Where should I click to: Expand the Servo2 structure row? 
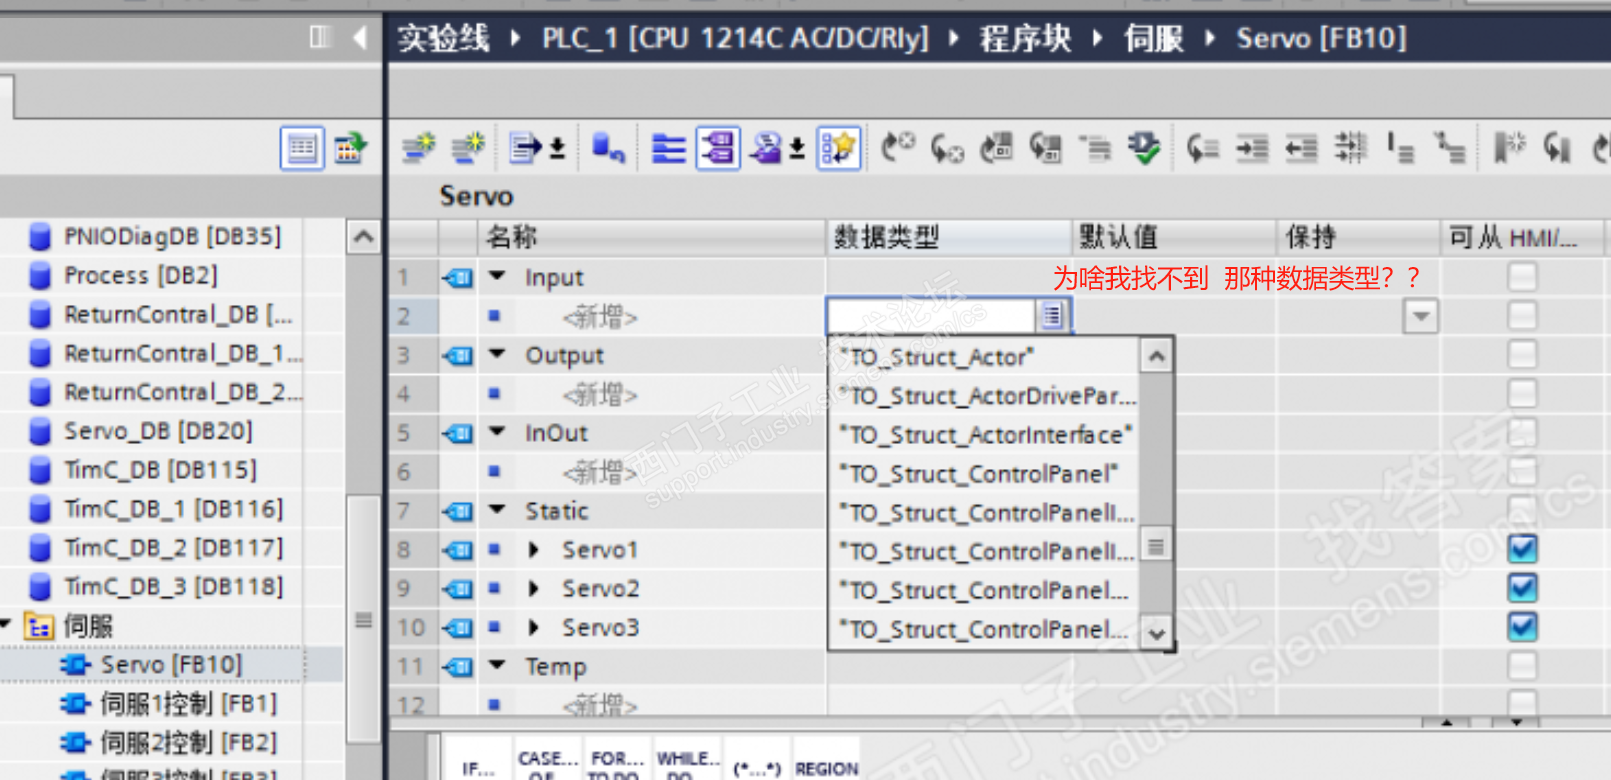(534, 588)
